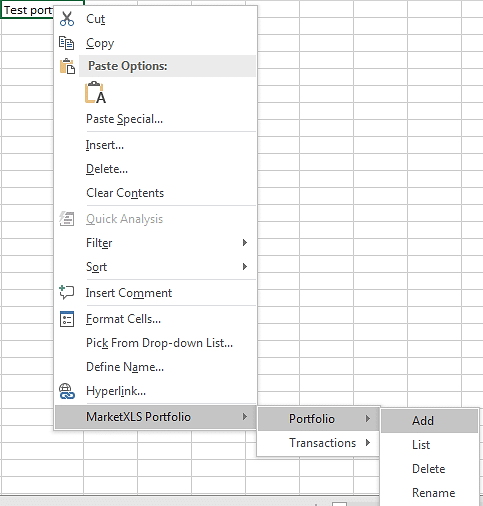The image size is (483, 506).
Task: Expand the Transactions submenu arrow
Action: [368, 443]
